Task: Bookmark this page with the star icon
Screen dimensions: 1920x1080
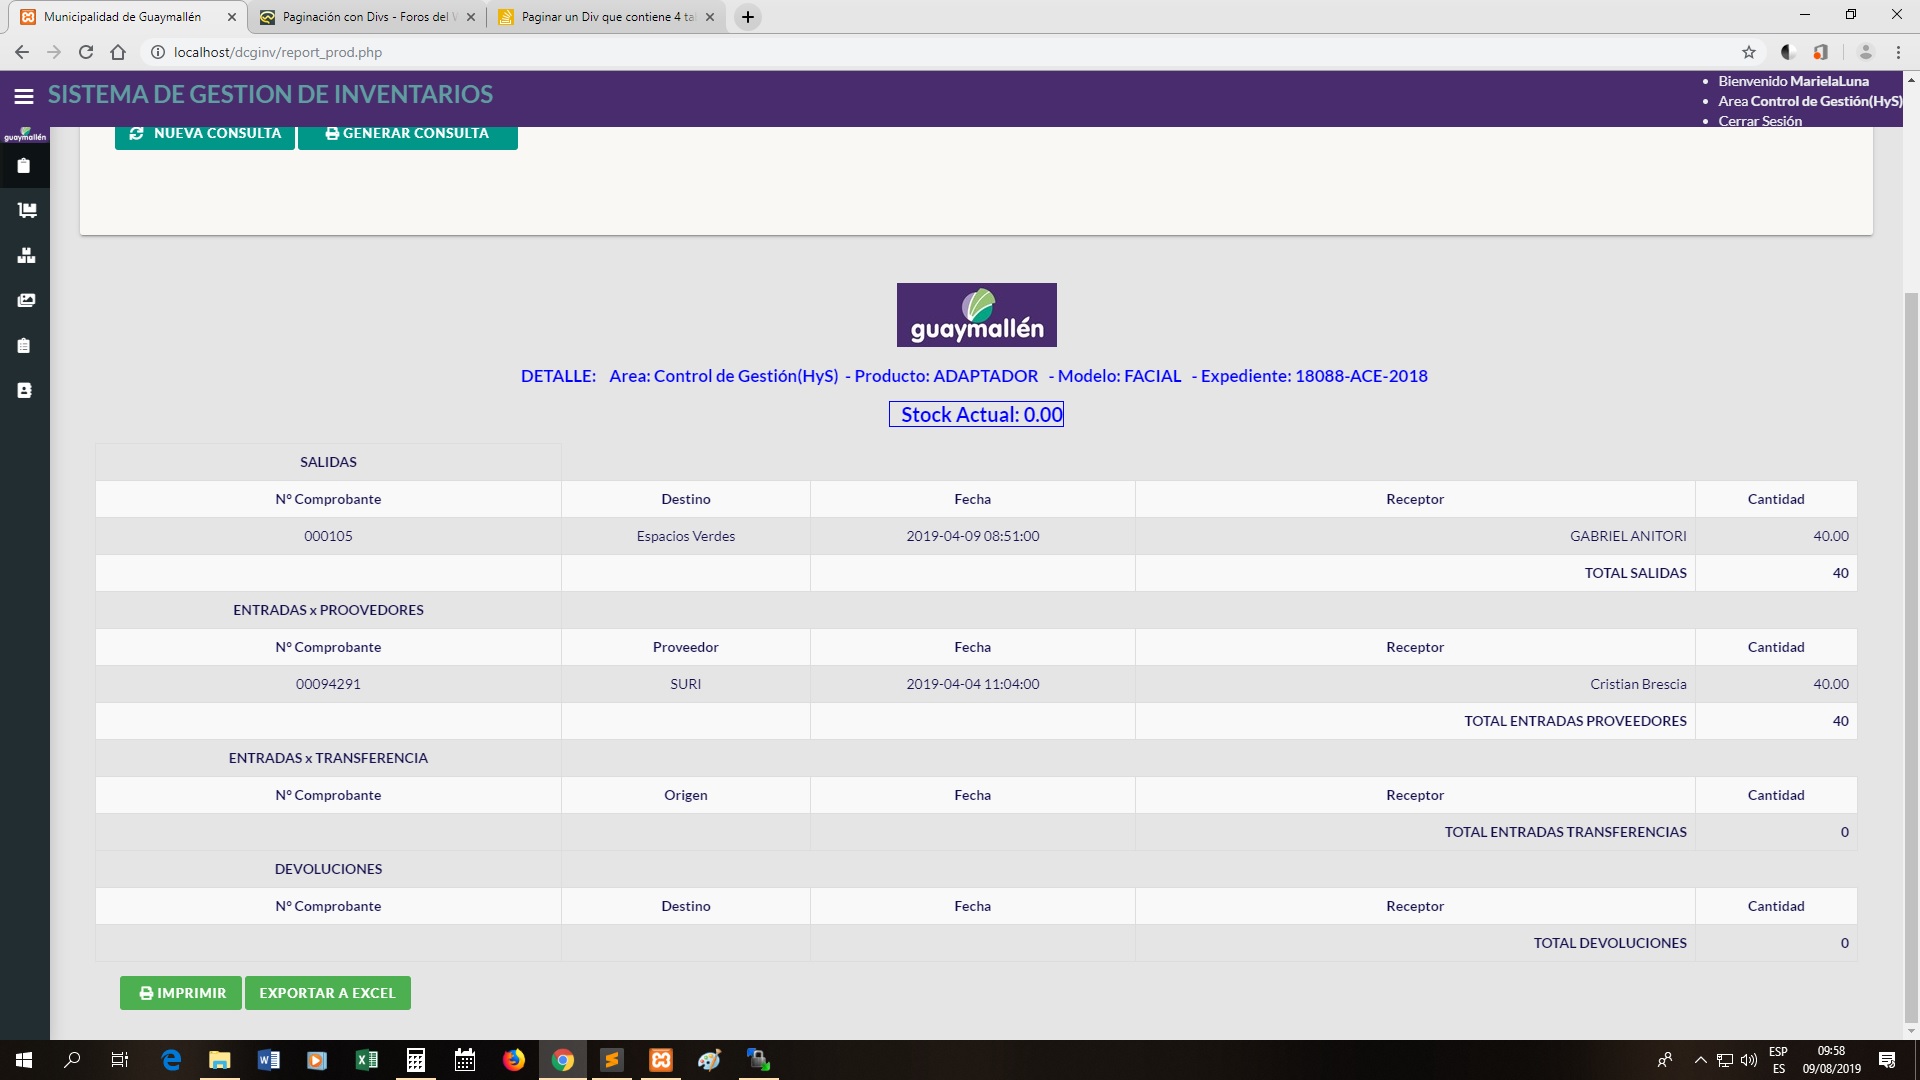Action: pos(1749,52)
